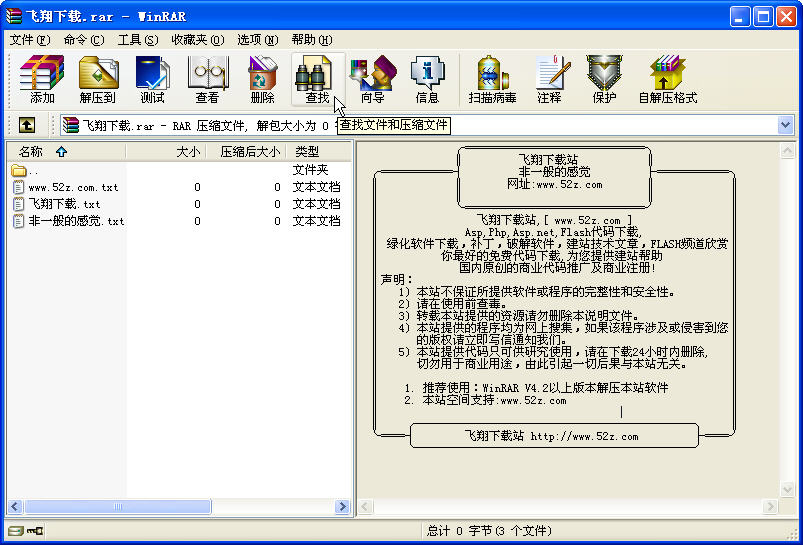Select the 飞翔下载.txt file
The image size is (803, 545).
point(64,204)
